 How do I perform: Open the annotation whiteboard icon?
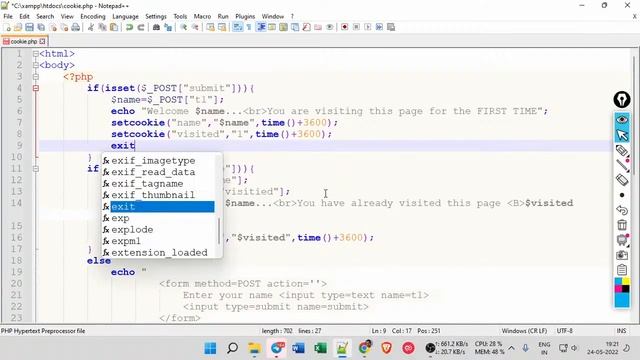point(622,240)
